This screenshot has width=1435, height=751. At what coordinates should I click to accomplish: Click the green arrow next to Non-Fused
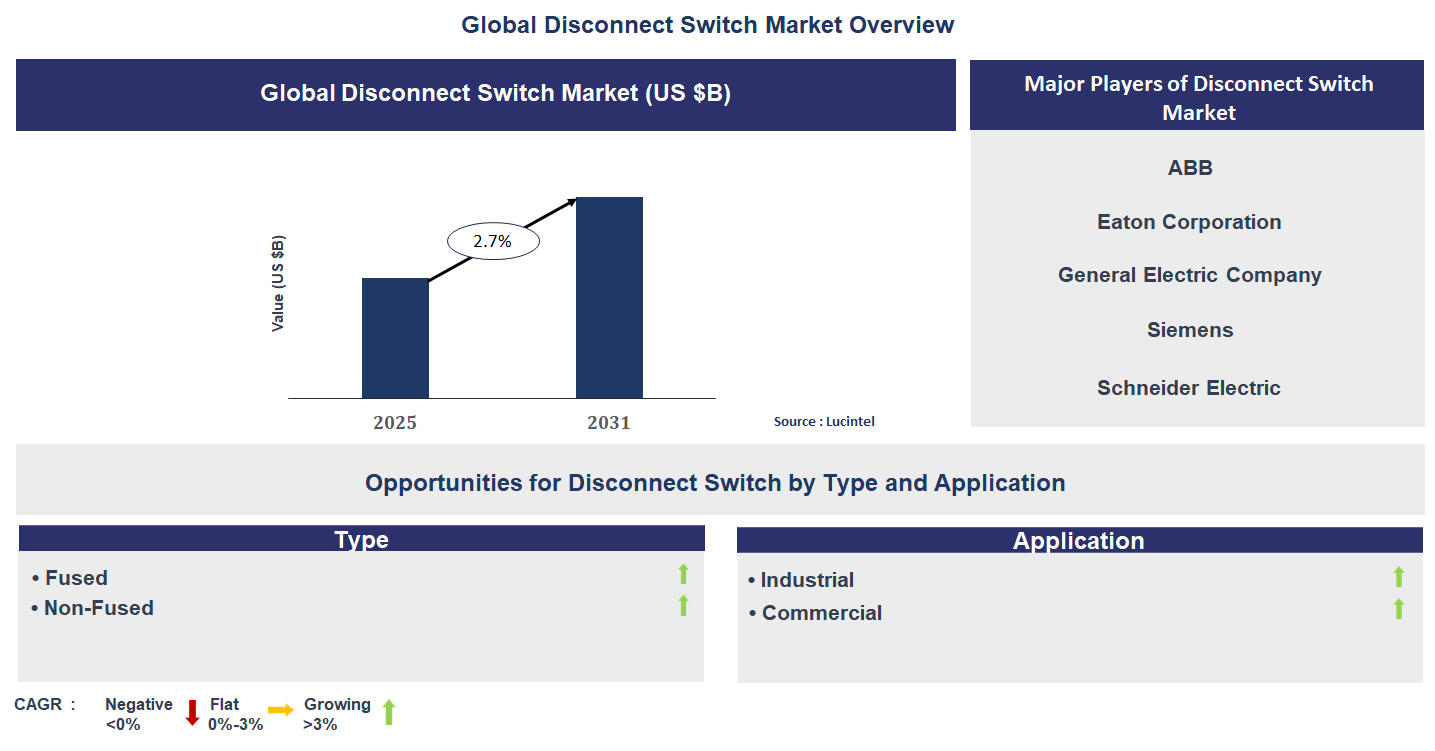(683, 604)
